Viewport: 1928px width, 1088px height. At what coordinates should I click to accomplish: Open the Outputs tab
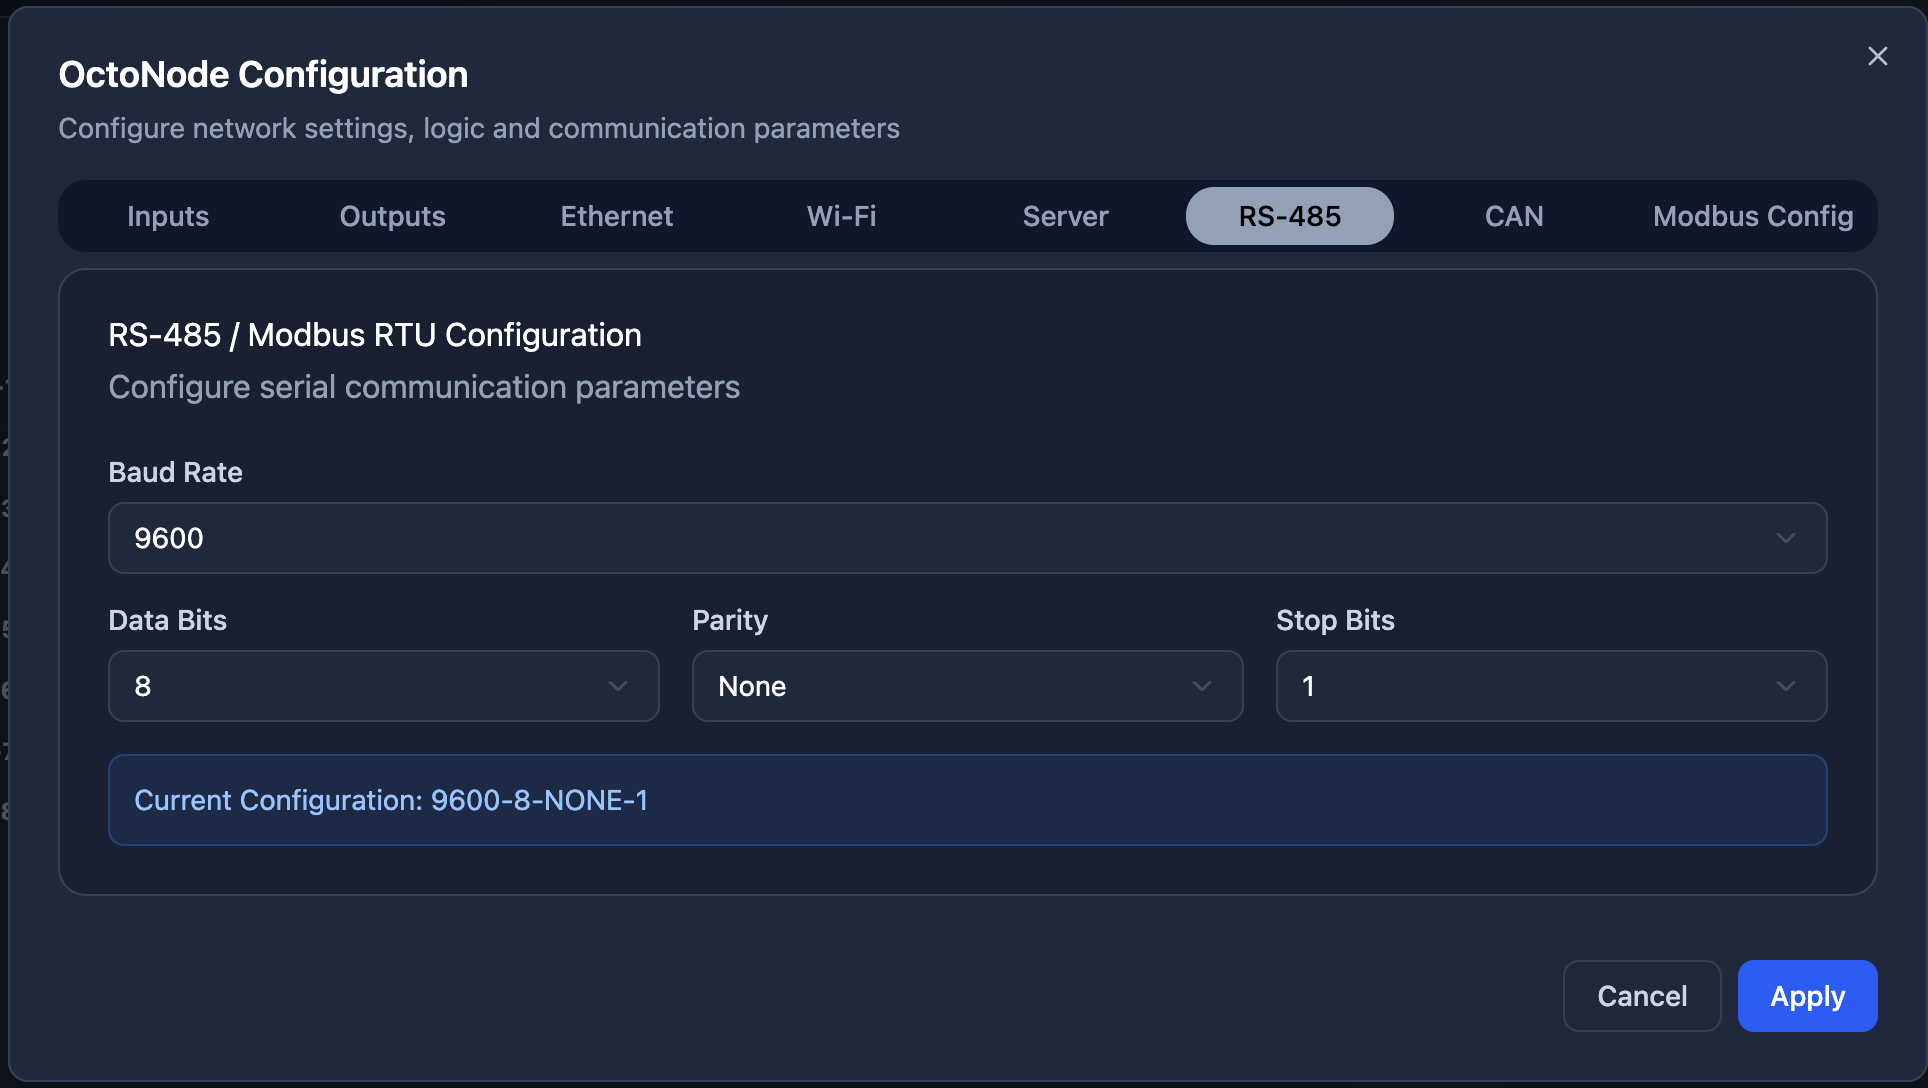pos(392,216)
